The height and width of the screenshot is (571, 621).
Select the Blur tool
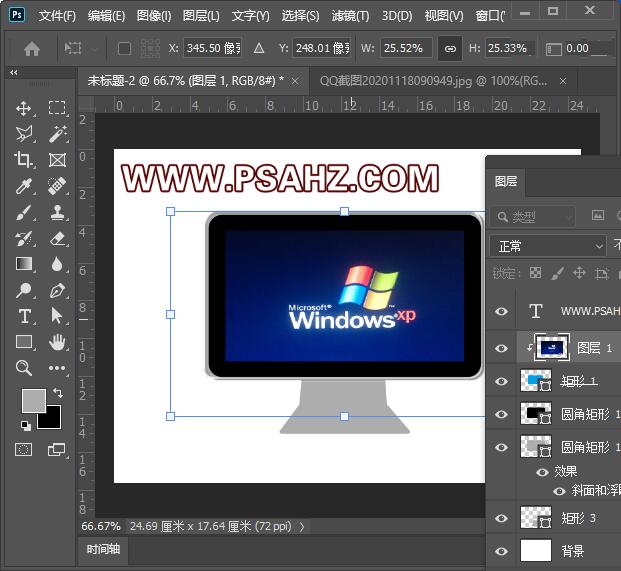pyautogui.click(x=57, y=264)
